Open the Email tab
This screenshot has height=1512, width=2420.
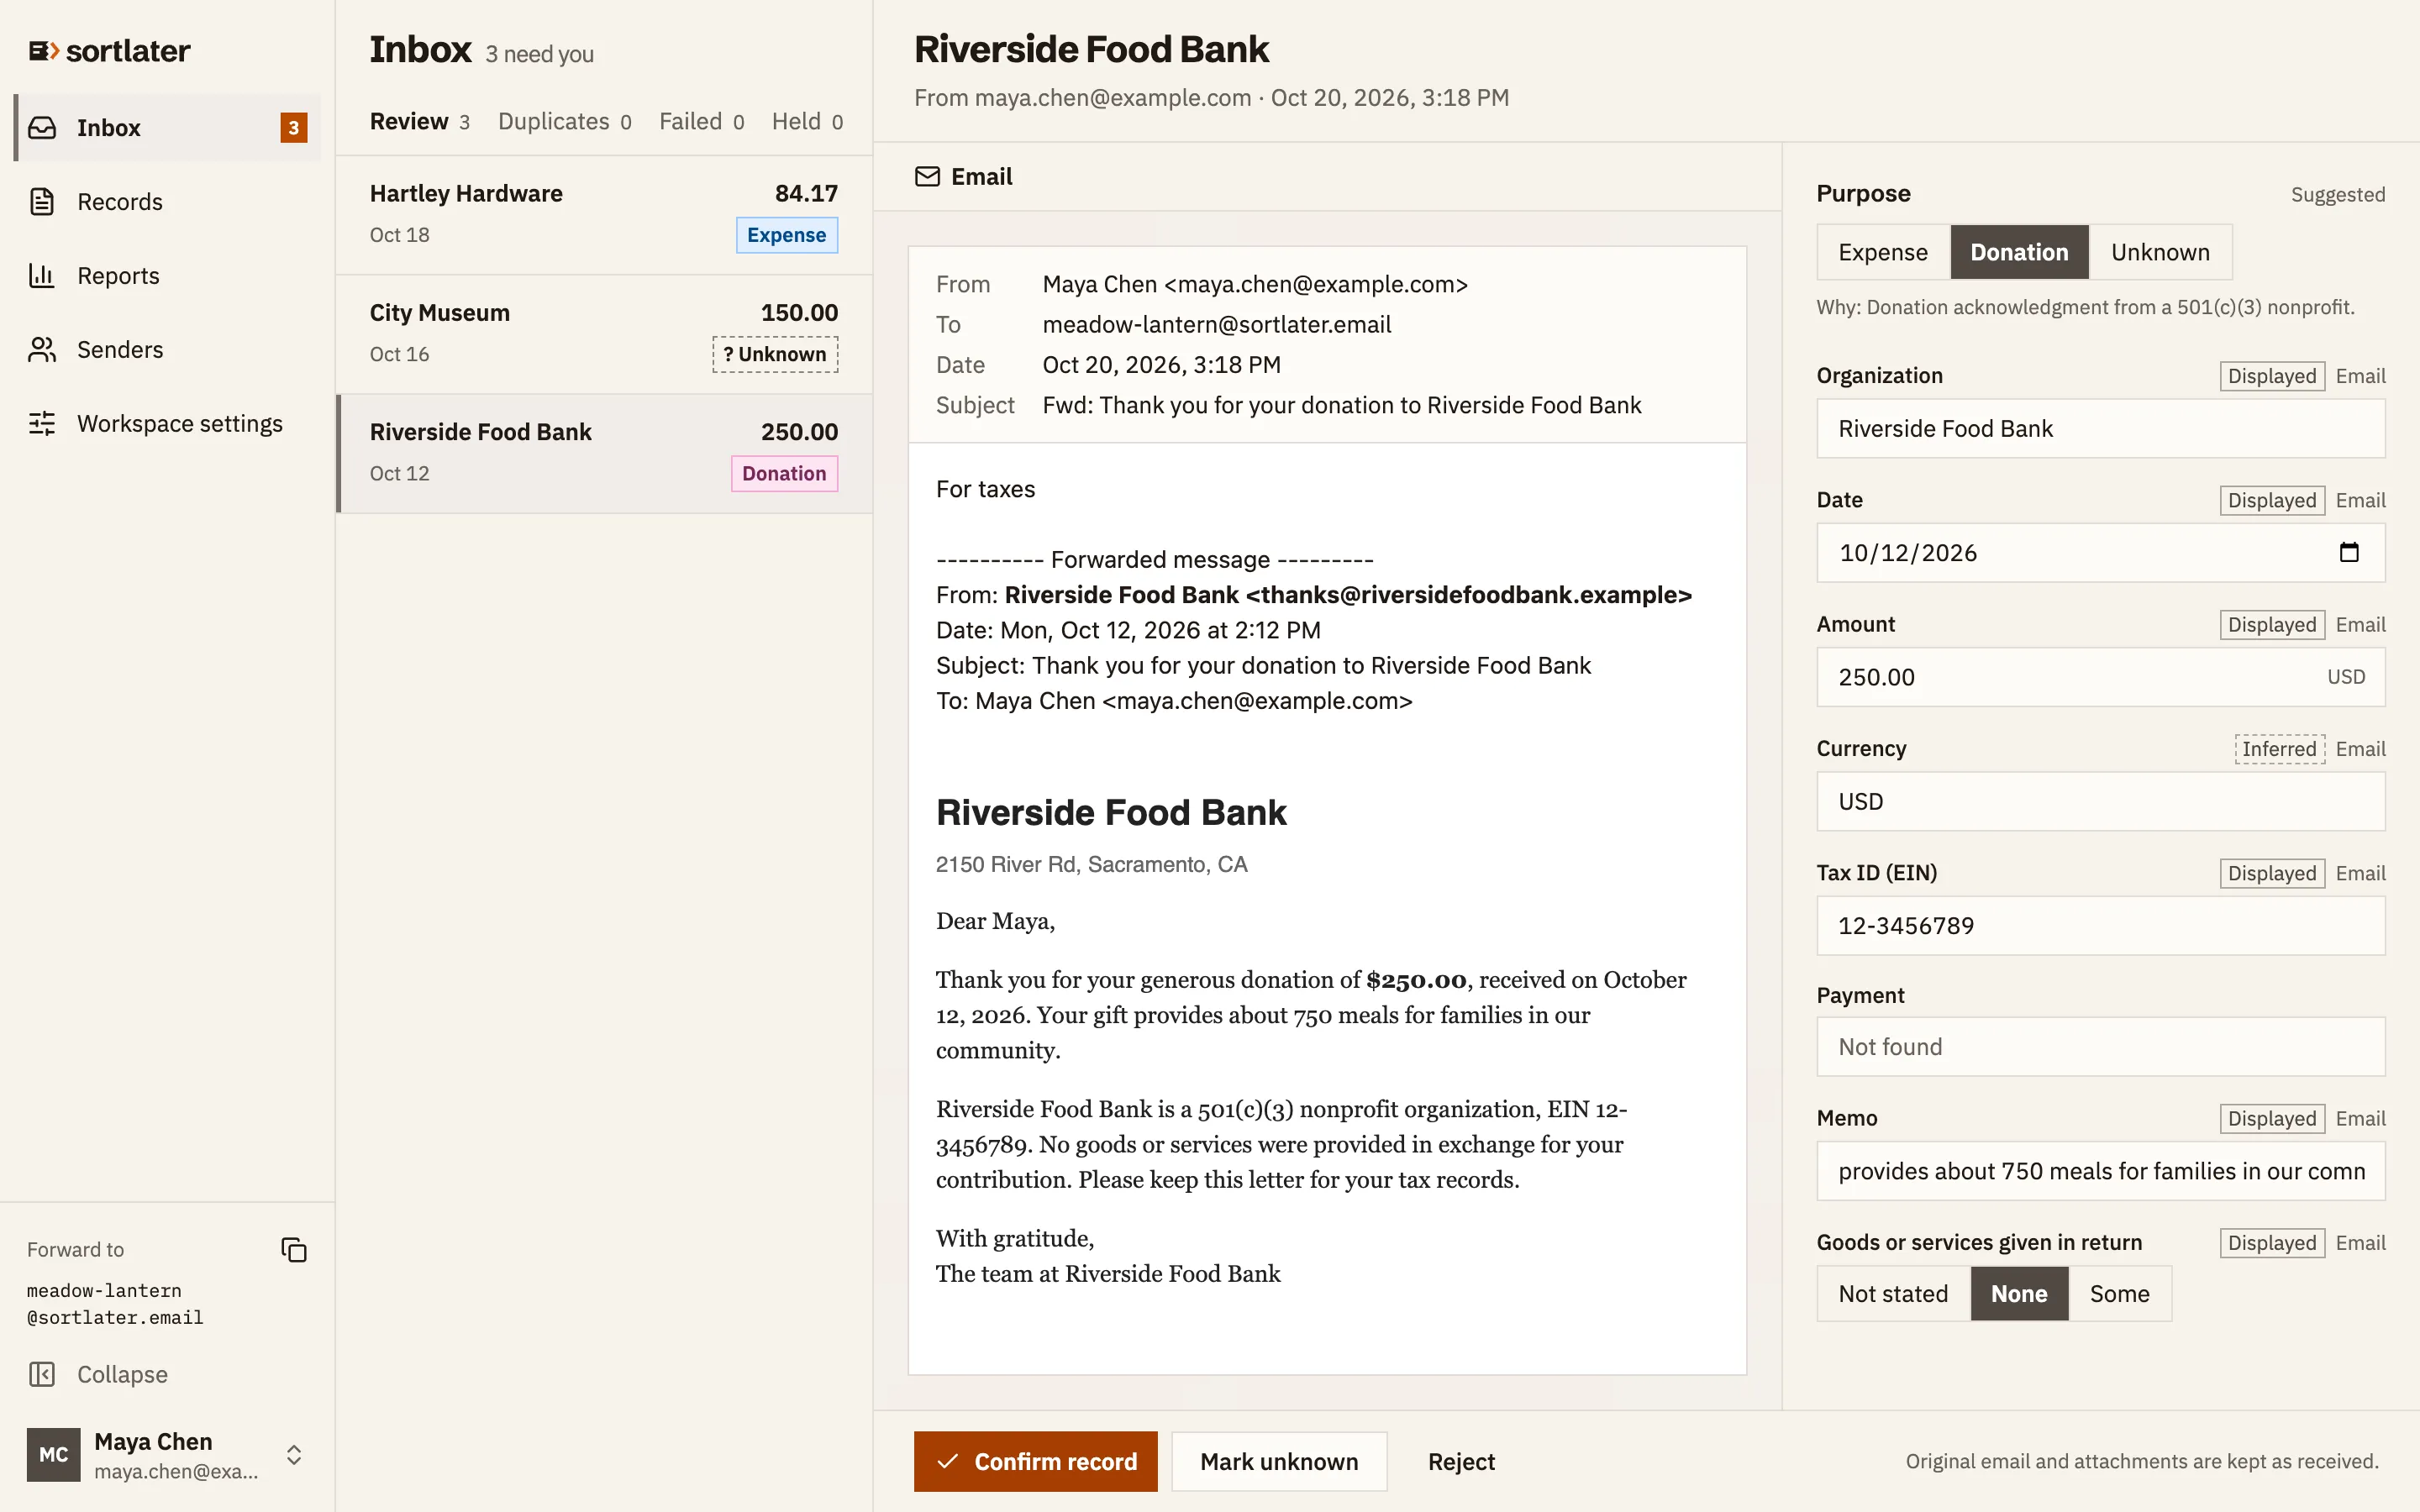coord(963,177)
